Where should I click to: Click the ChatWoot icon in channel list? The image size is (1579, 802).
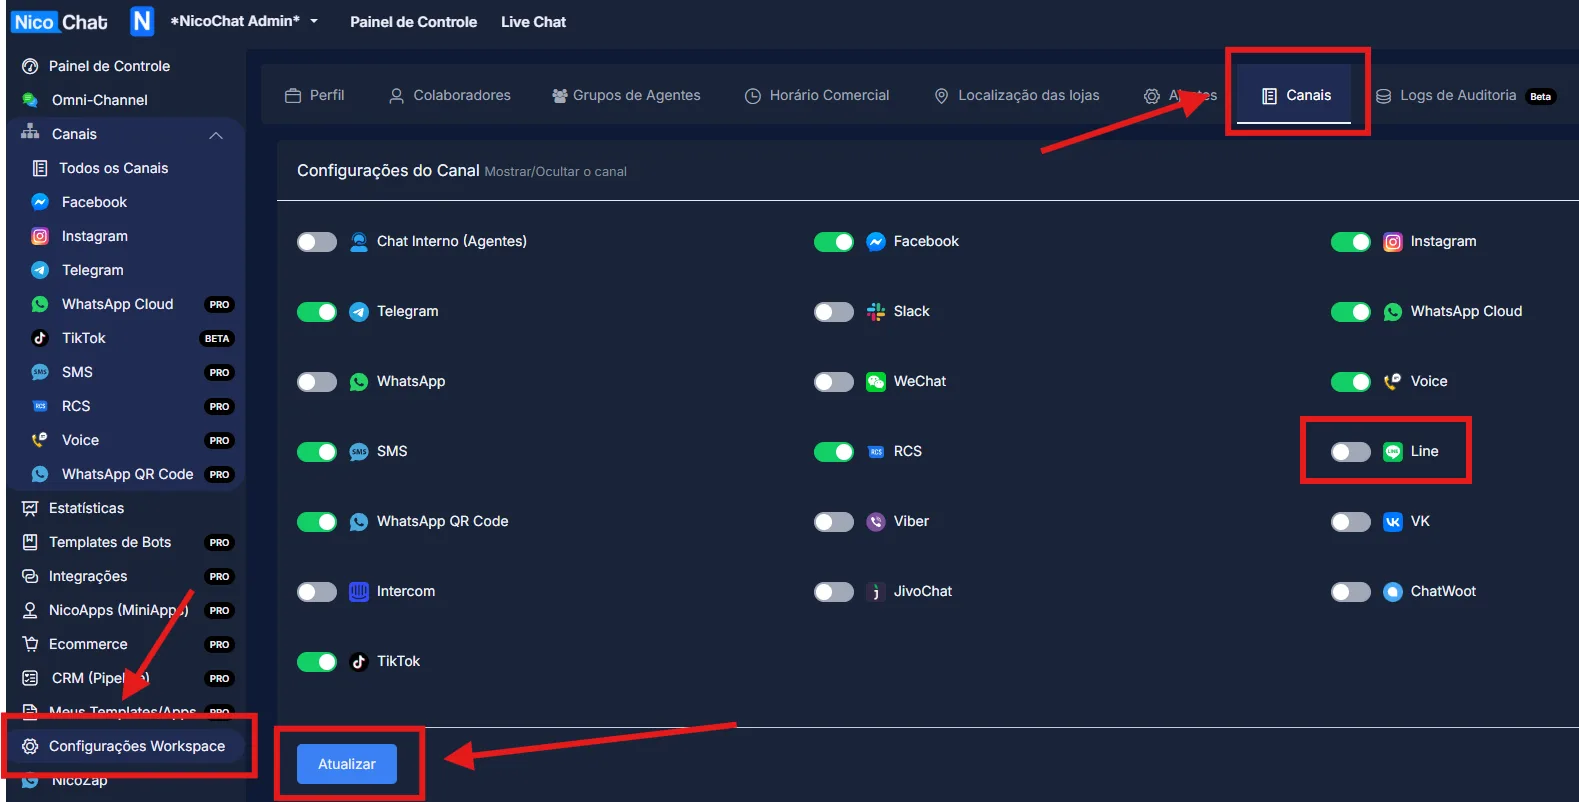(x=1393, y=591)
